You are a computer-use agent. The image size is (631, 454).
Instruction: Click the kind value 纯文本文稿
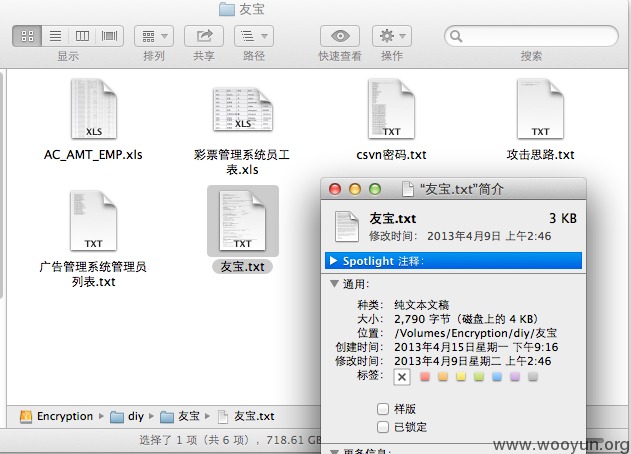tap(421, 305)
